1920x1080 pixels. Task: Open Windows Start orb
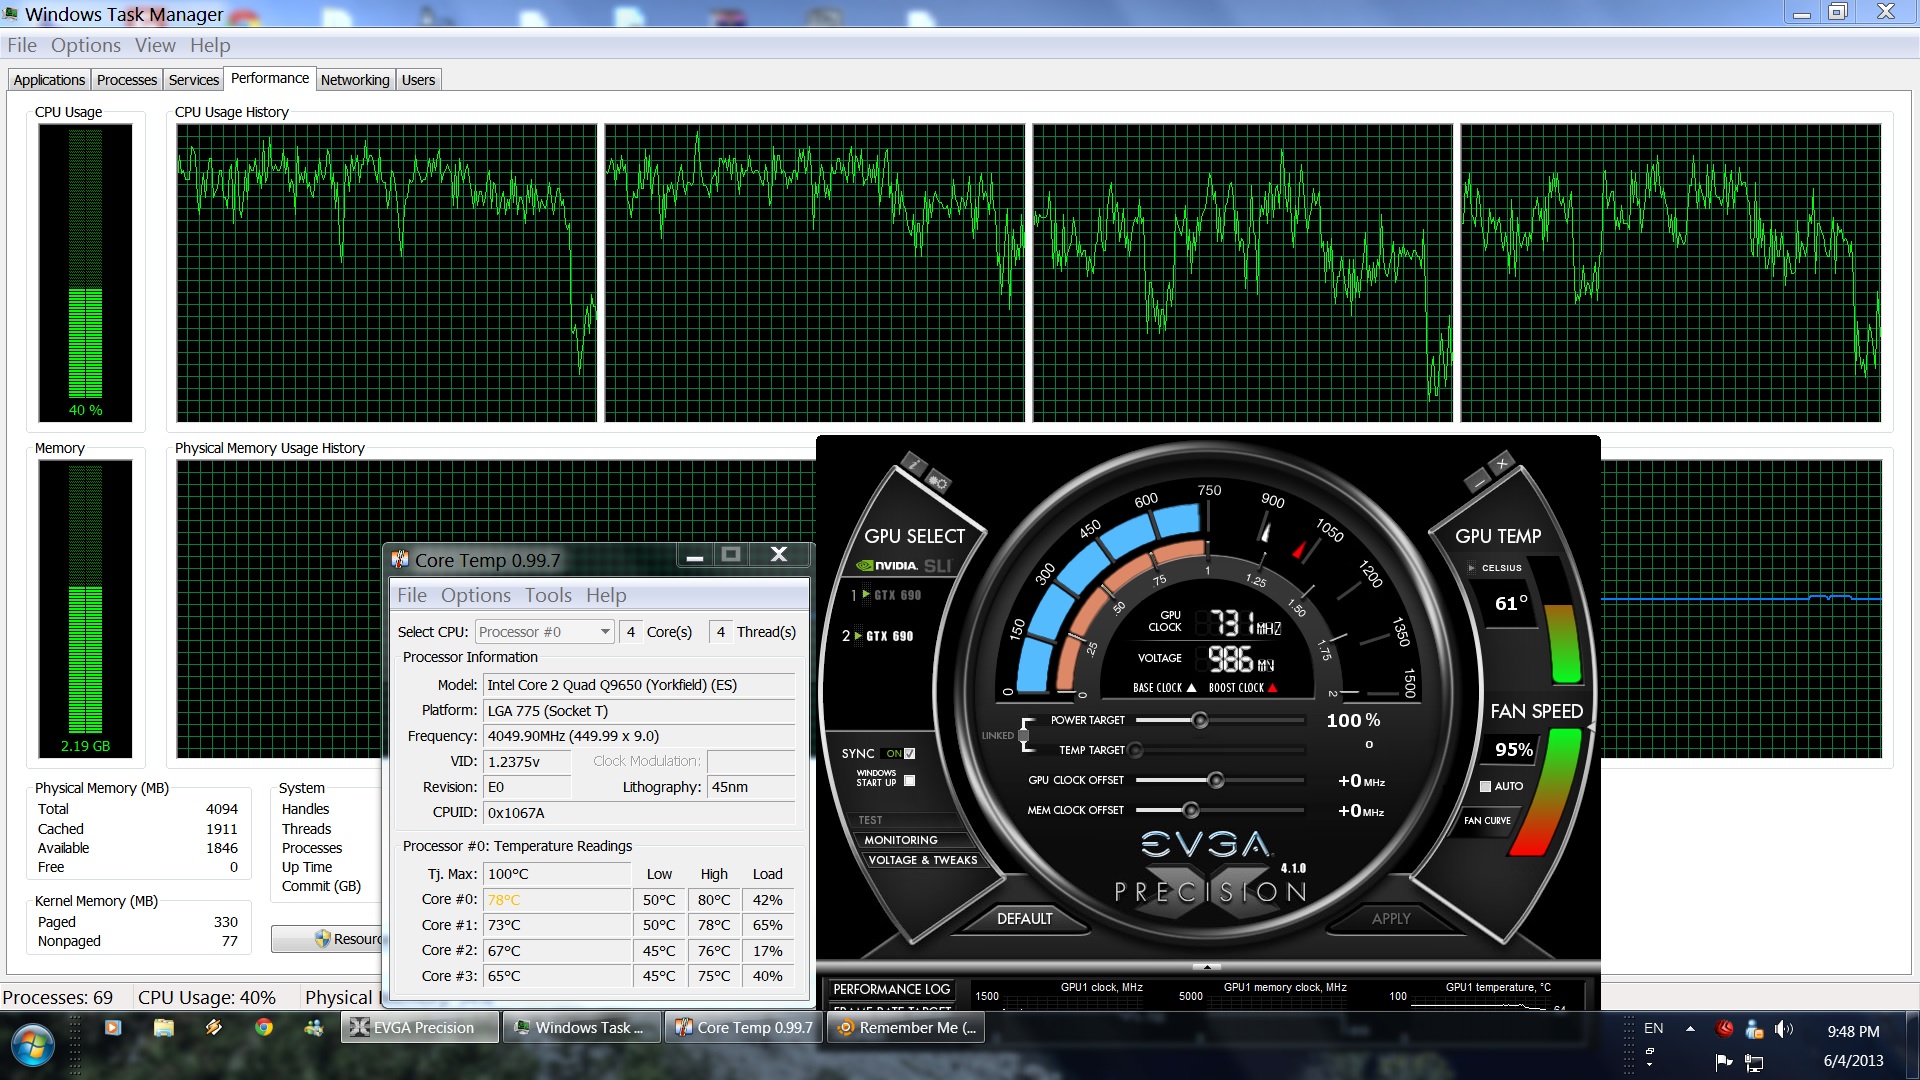coord(33,1046)
